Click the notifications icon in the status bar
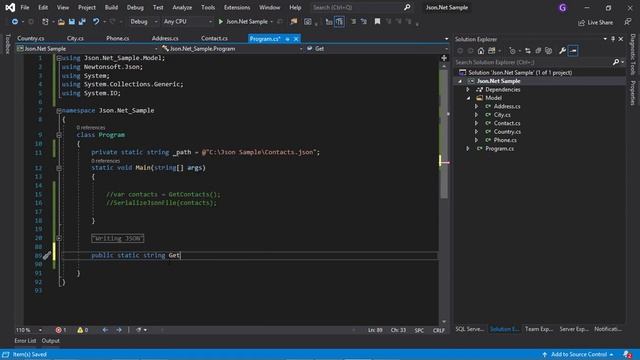The image size is (640, 360). [x=627, y=354]
